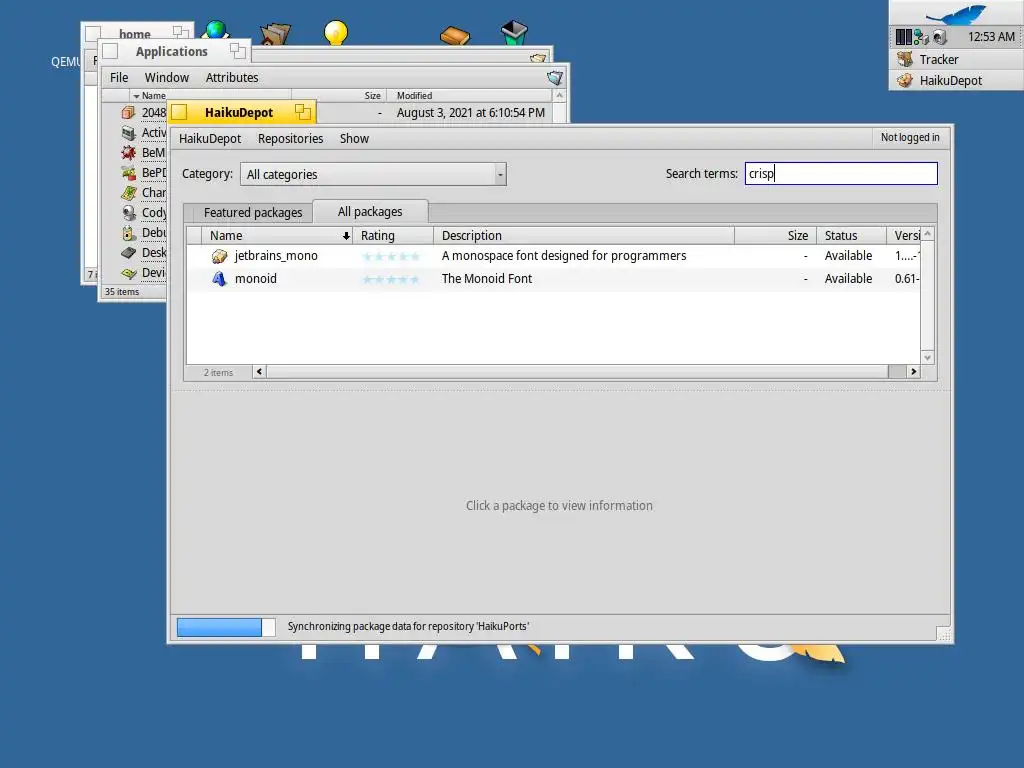This screenshot has height=768, width=1024.
Task: Open the Category dropdown showing All categories
Action: tap(373, 174)
